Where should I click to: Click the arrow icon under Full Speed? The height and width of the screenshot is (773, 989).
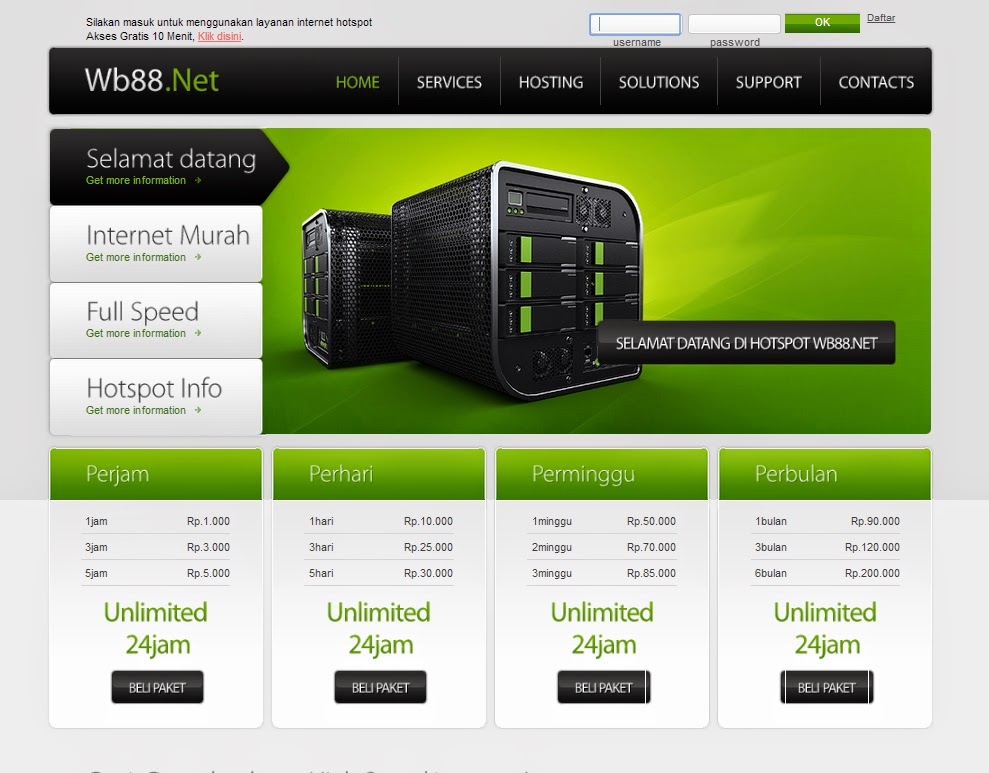198,334
